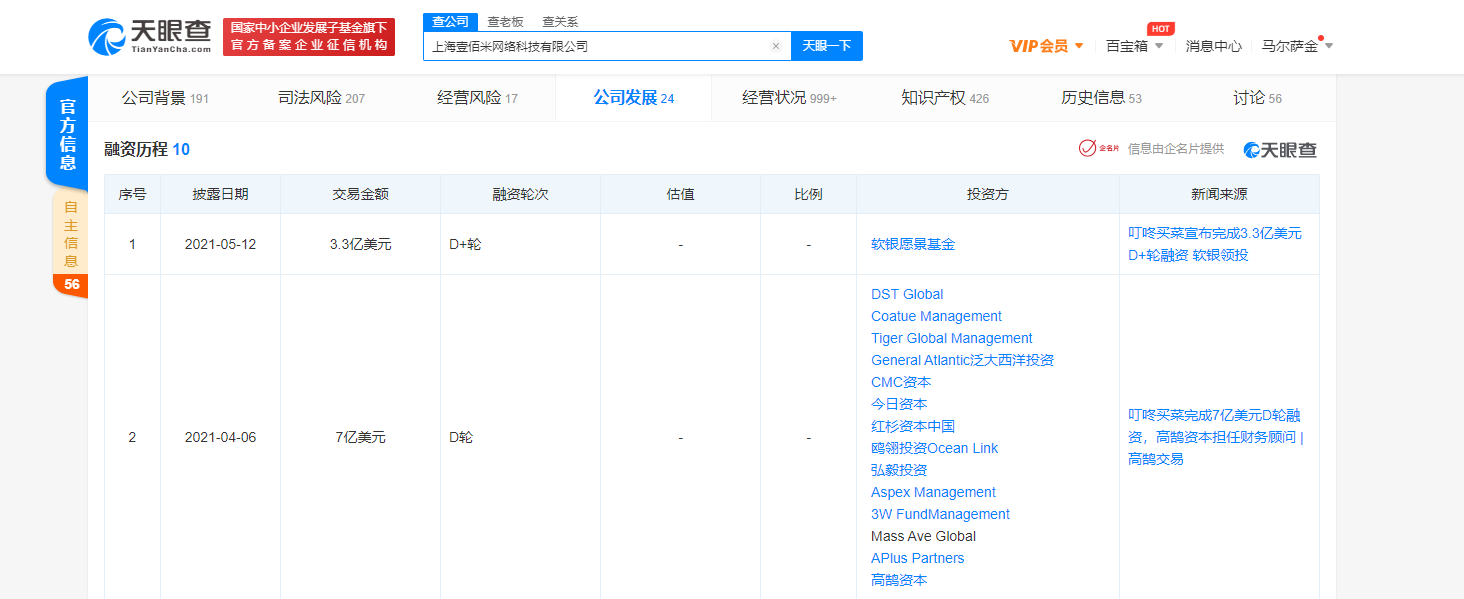Open investor 今日资本
Screen dimensions: 1464x599
(899, 404)
